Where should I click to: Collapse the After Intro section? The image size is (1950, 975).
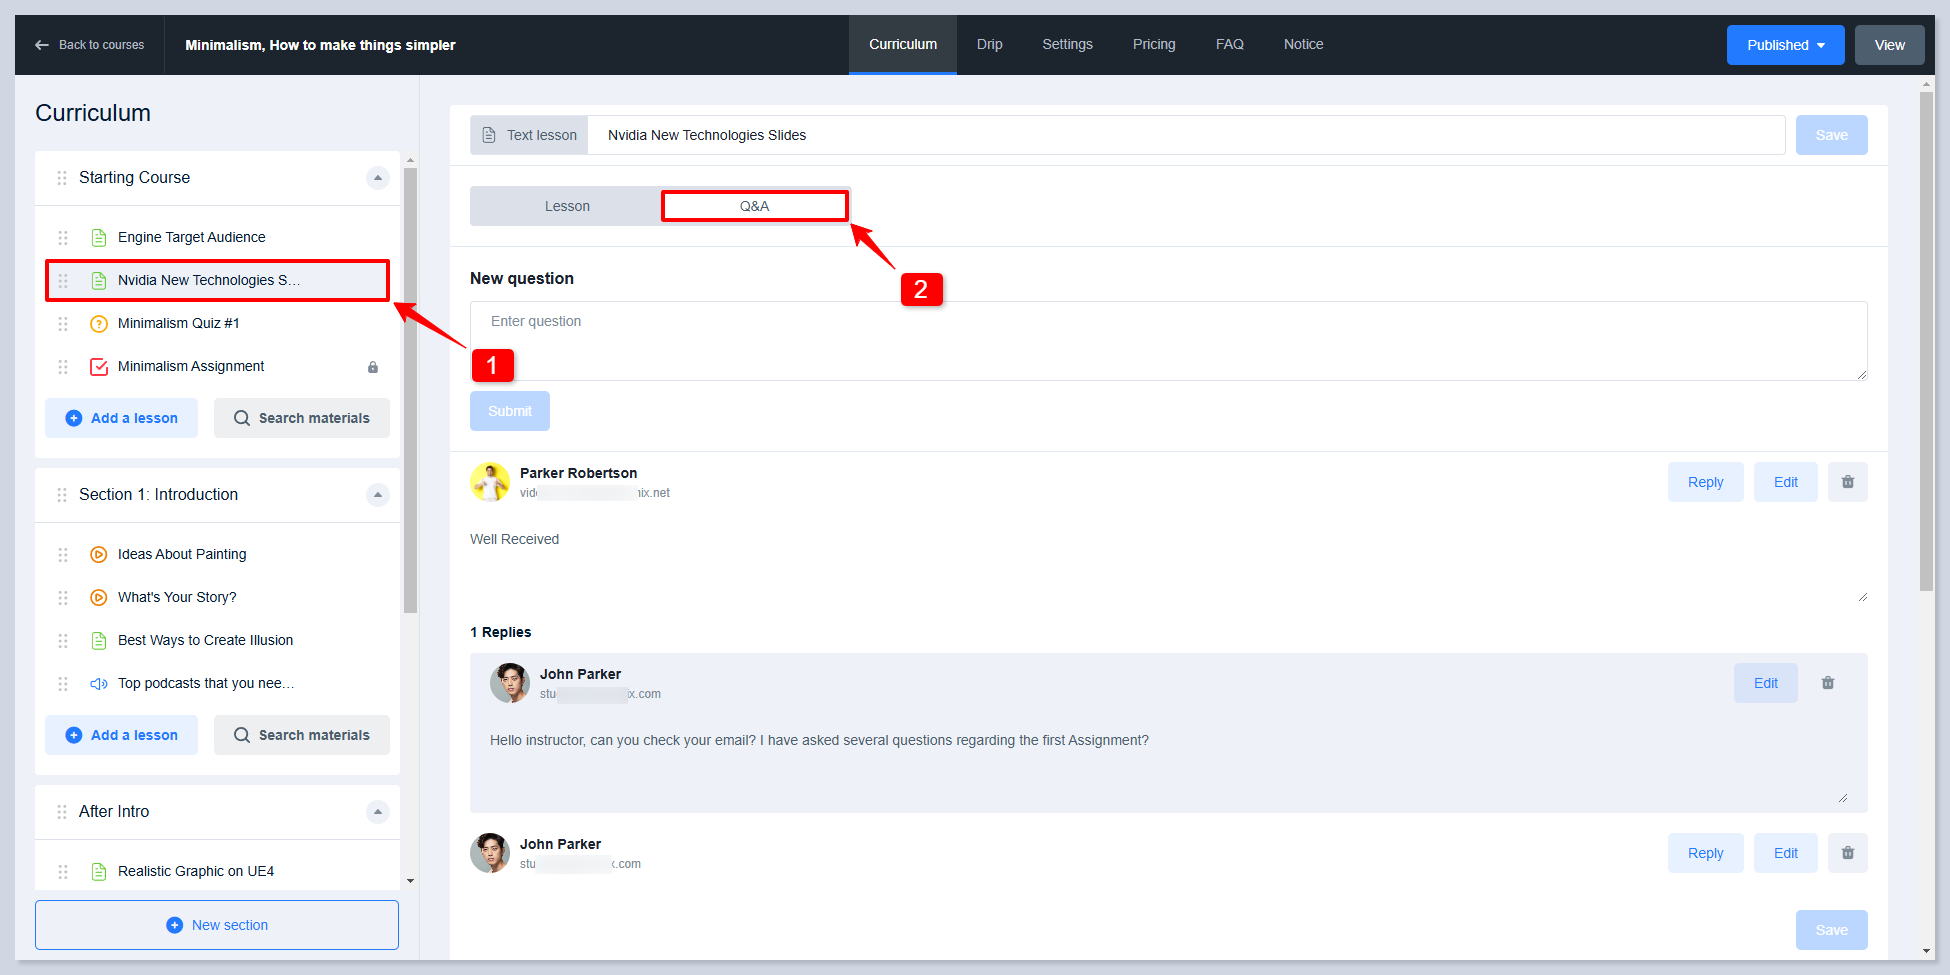(x=377, y=812)
